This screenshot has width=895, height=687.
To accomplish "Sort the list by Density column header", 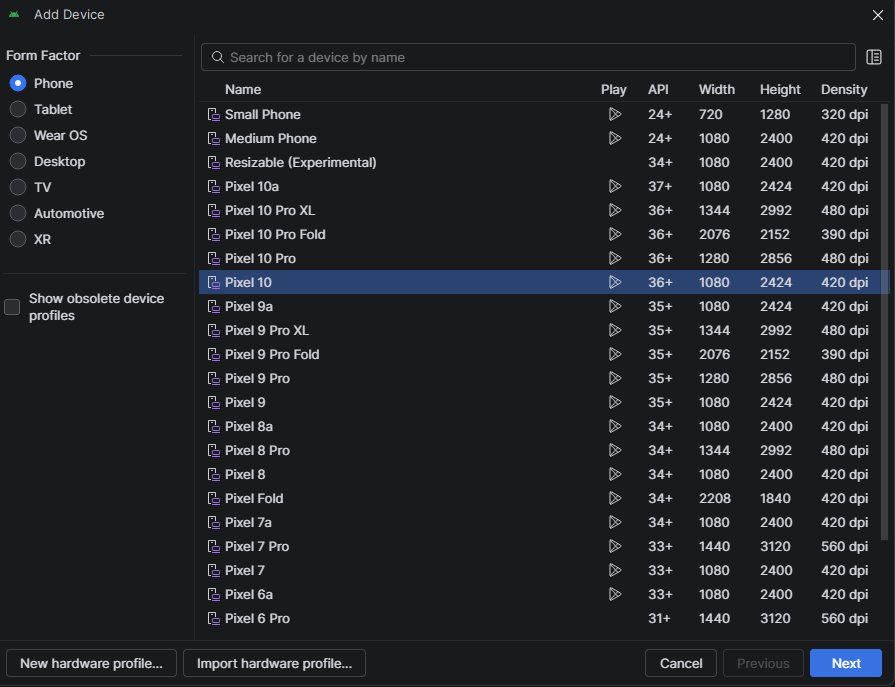I will coord(844,90).
